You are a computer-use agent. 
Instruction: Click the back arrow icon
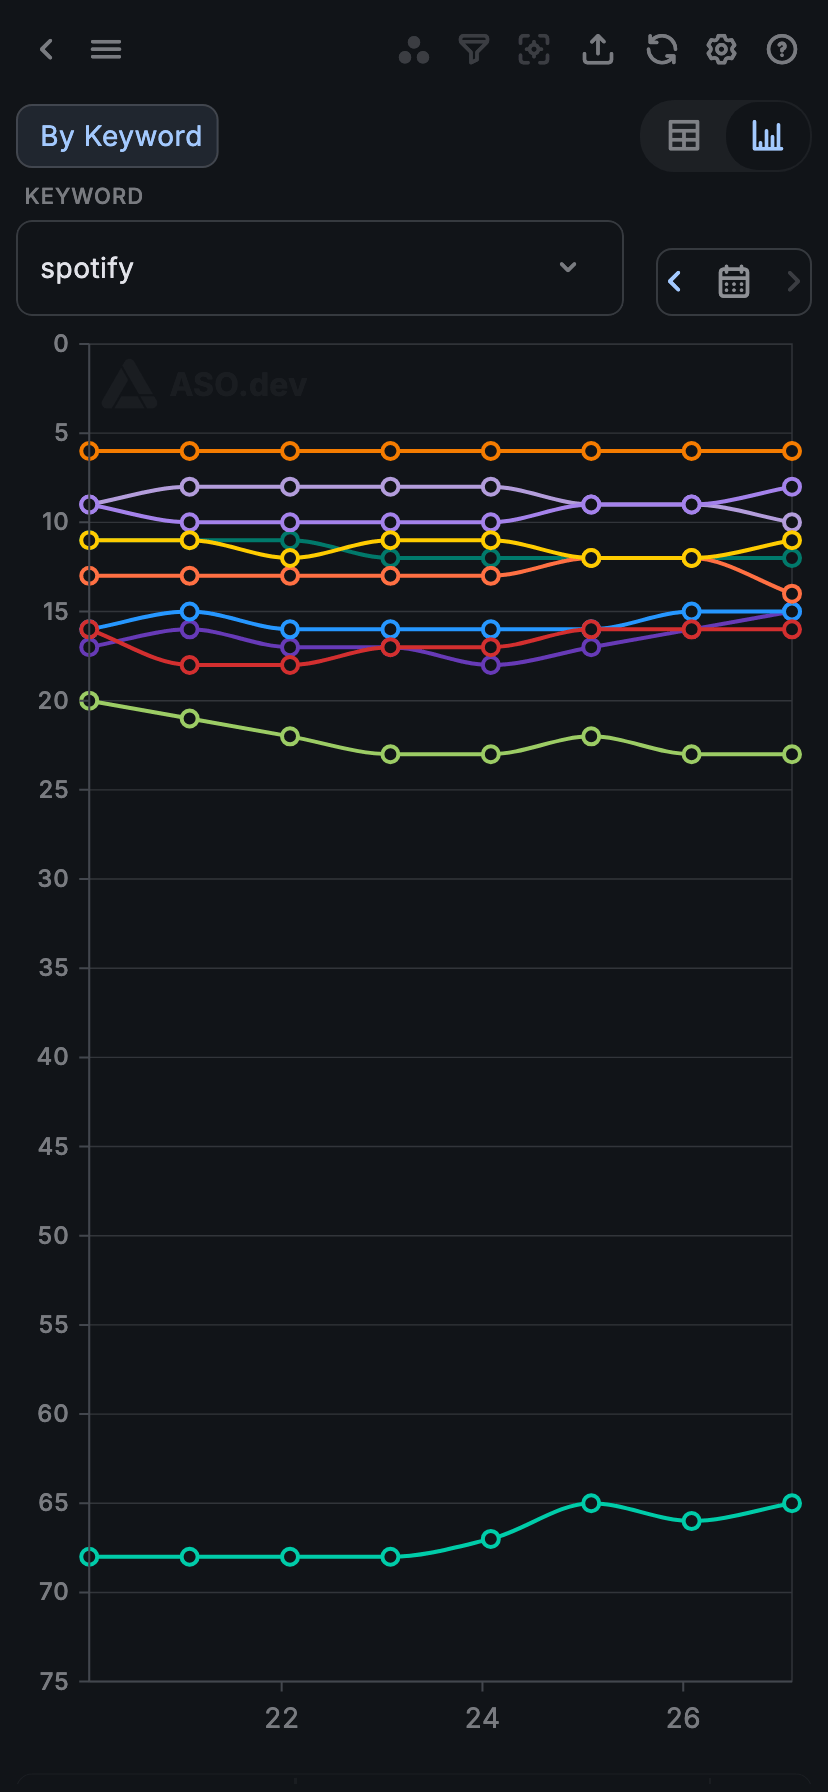click(46, 49)
